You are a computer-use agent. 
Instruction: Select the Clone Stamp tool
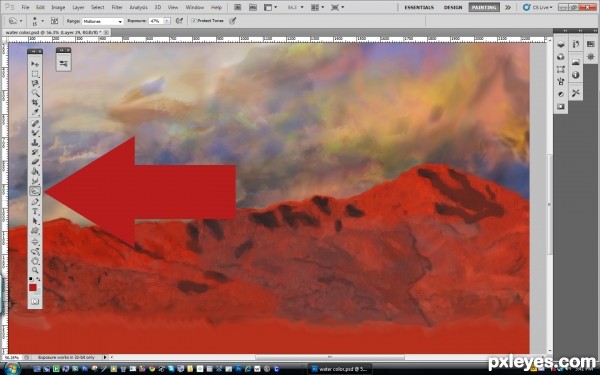point(35,142)
